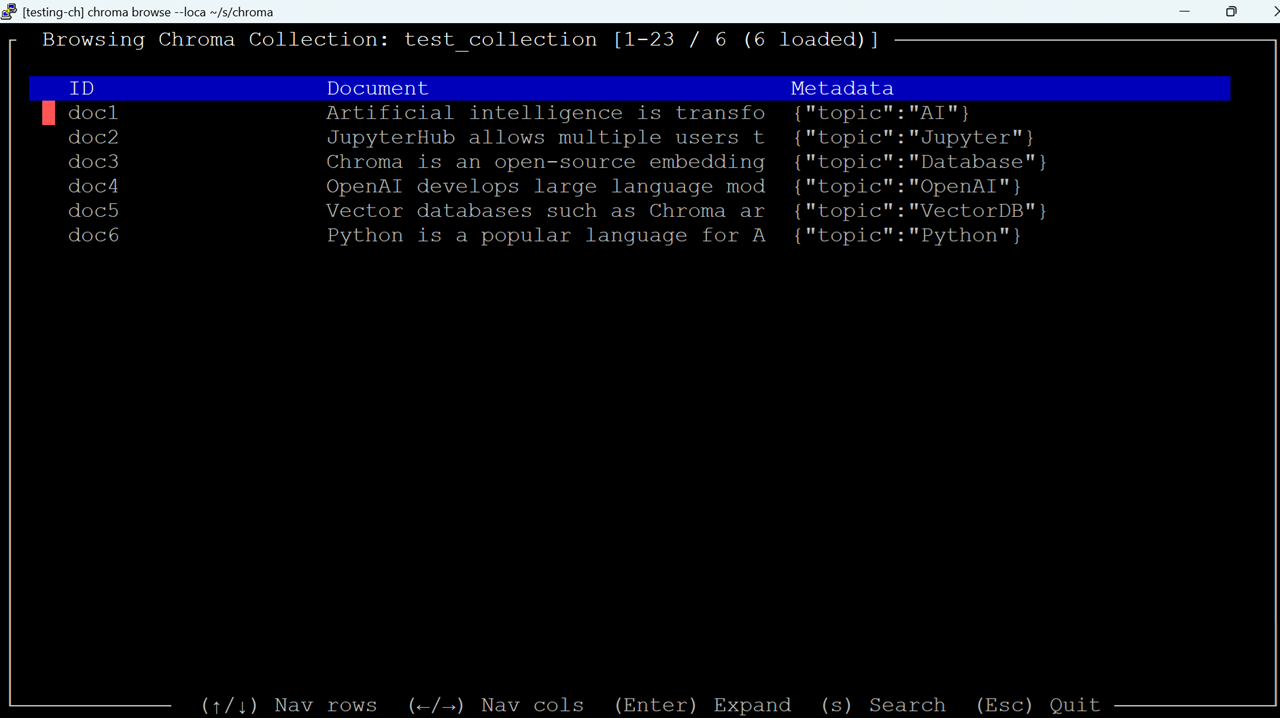
Task: Click the (s) Search hint
Action: pos(883,705)
